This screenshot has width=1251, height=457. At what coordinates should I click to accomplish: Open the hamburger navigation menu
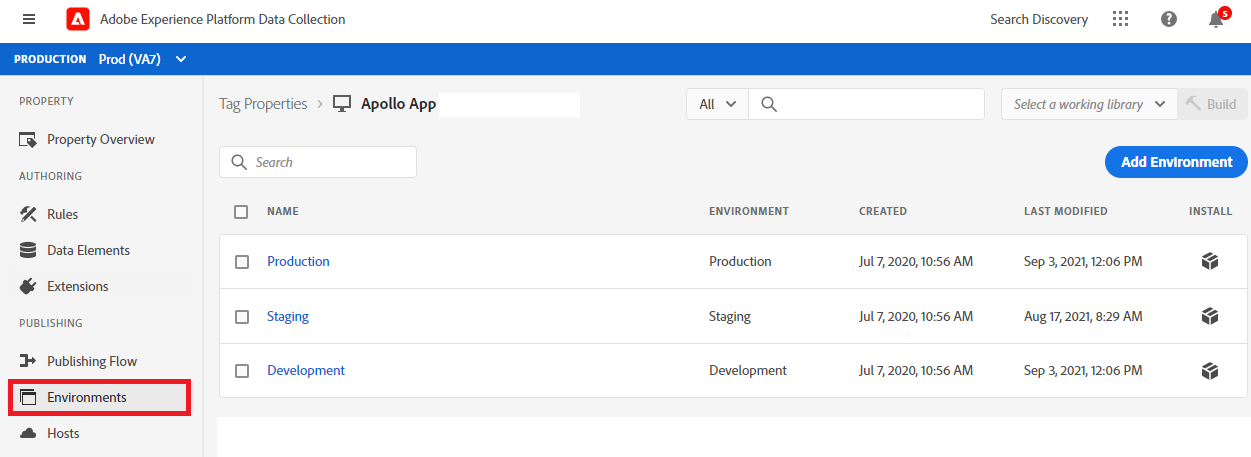coord(29,19)
